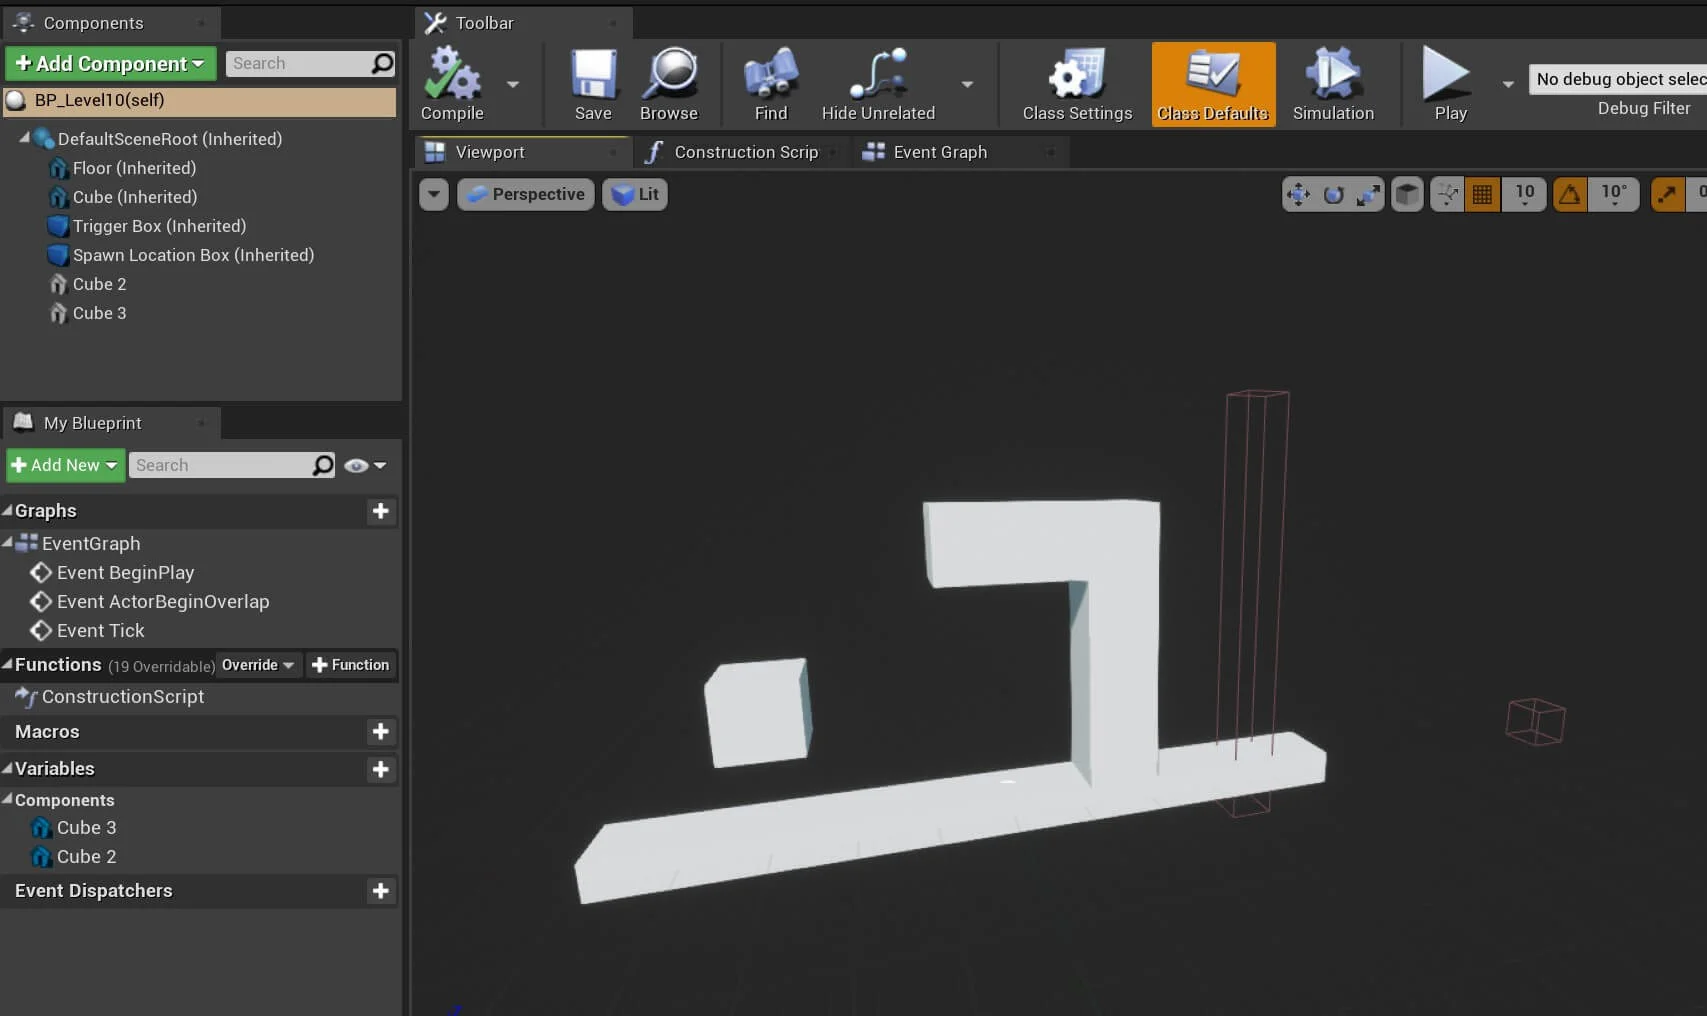Add a new Function
Screen dimensions: 1707x1016
point(351,665)
